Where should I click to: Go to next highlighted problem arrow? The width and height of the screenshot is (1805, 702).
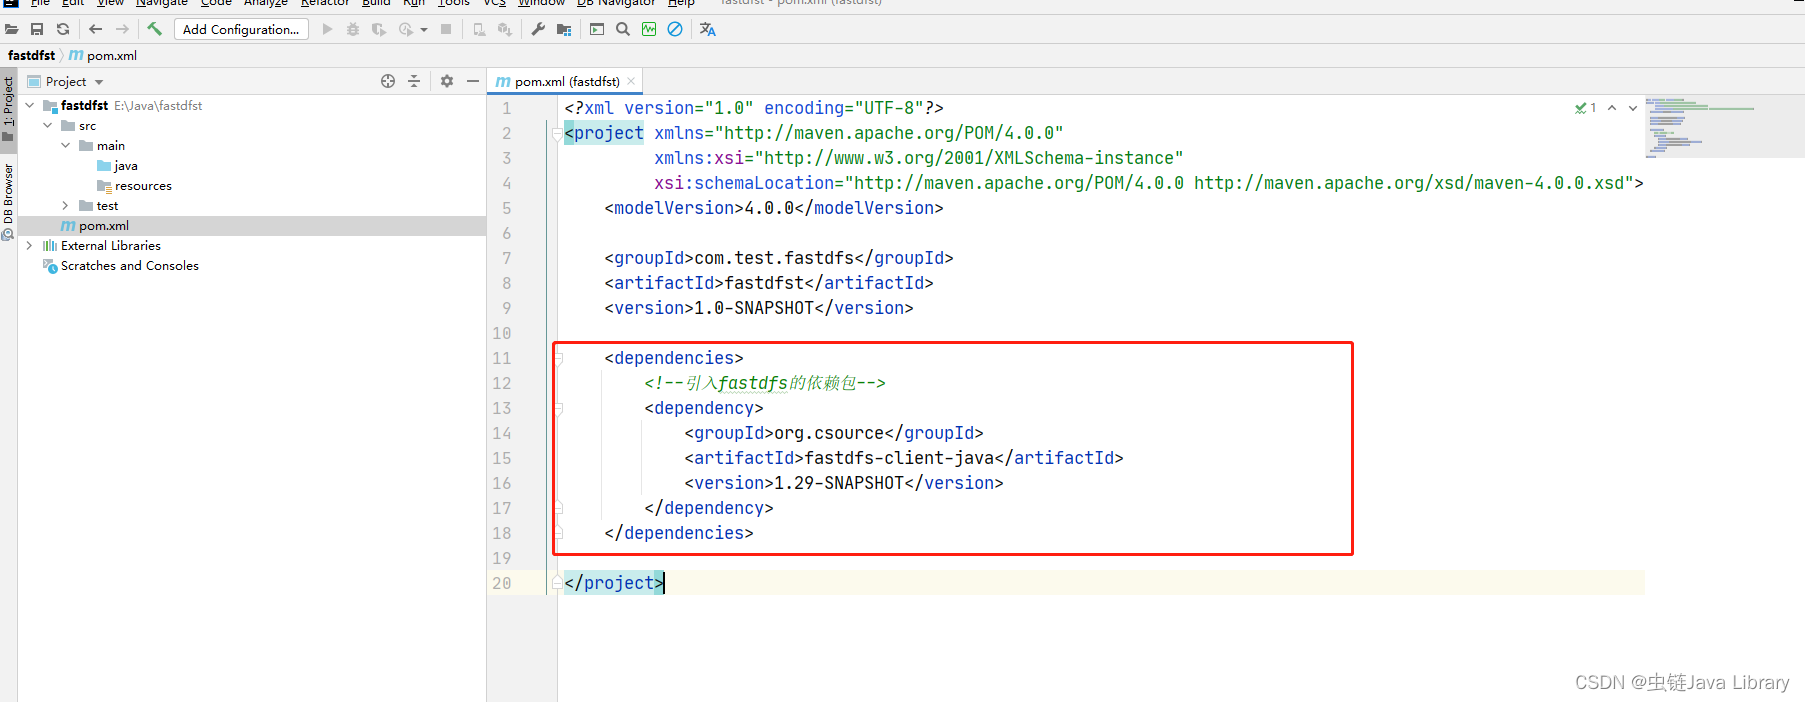click(x=1633, y=107)
